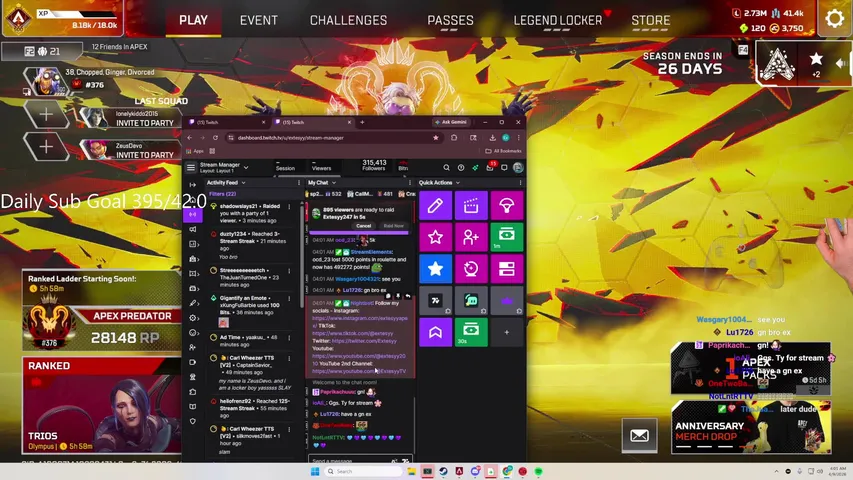Viewport: 853px width, 480px height.
Task: Open the STORE tab
Action: click(x=650, y=20)
